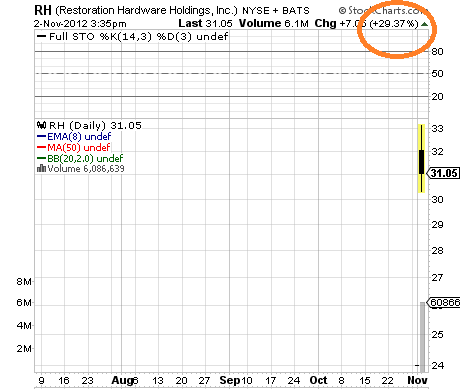
Task: Click the volume bars icon in legend
Action: (41, 168)
